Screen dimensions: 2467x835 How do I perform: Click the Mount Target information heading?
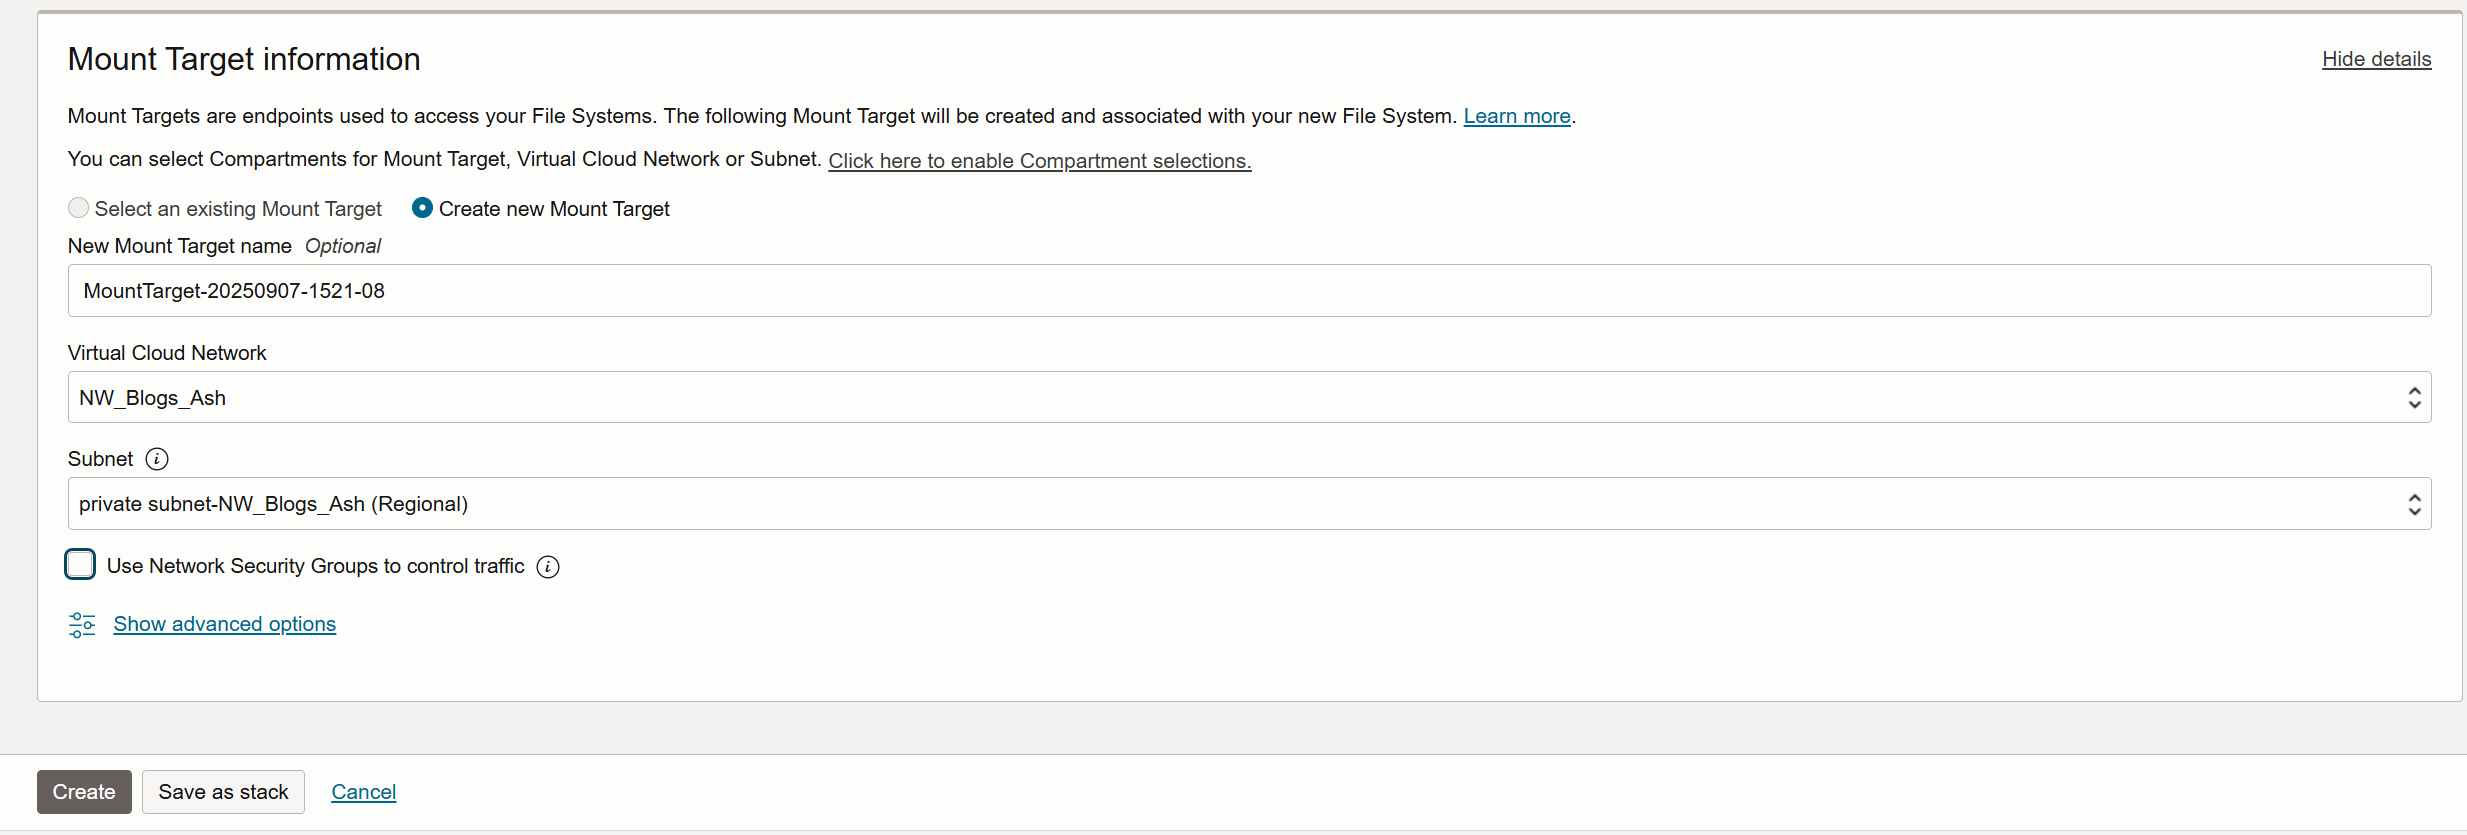[244, 59]
